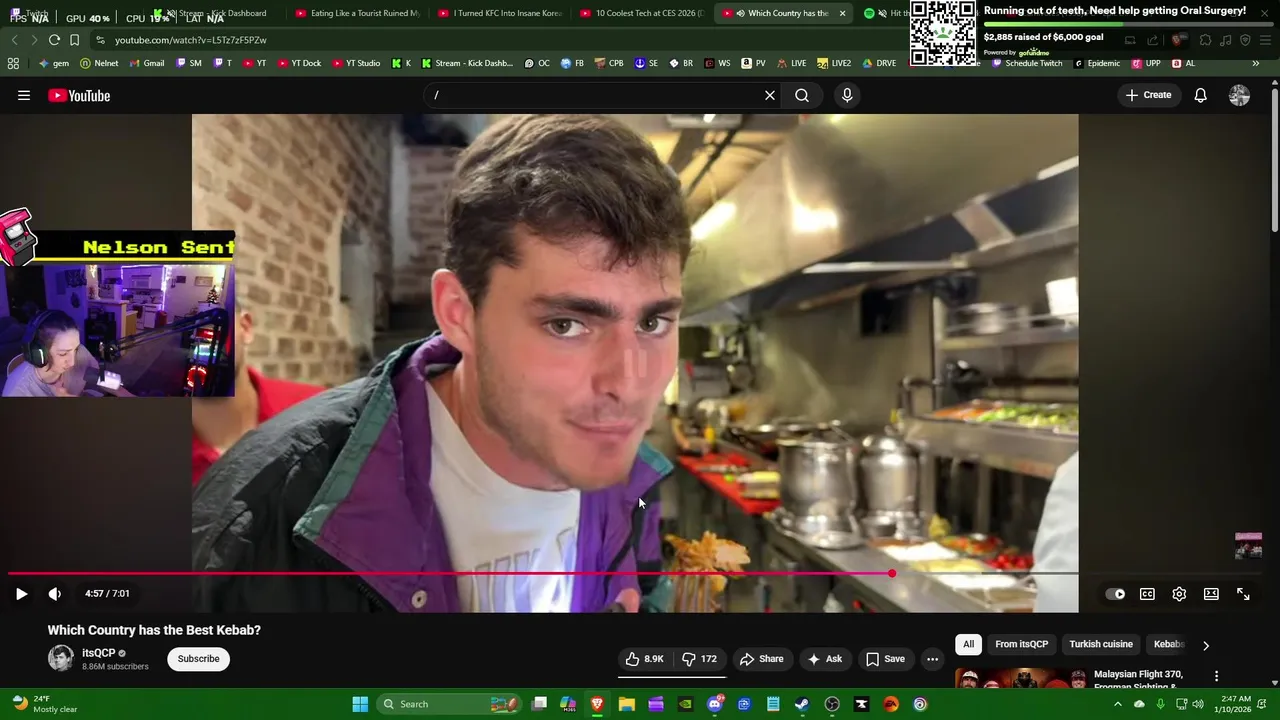This screenshot has height=720, width=1280.
Task: Switch to the I Turned KFC tab
Action: click(x=500, y=13)
